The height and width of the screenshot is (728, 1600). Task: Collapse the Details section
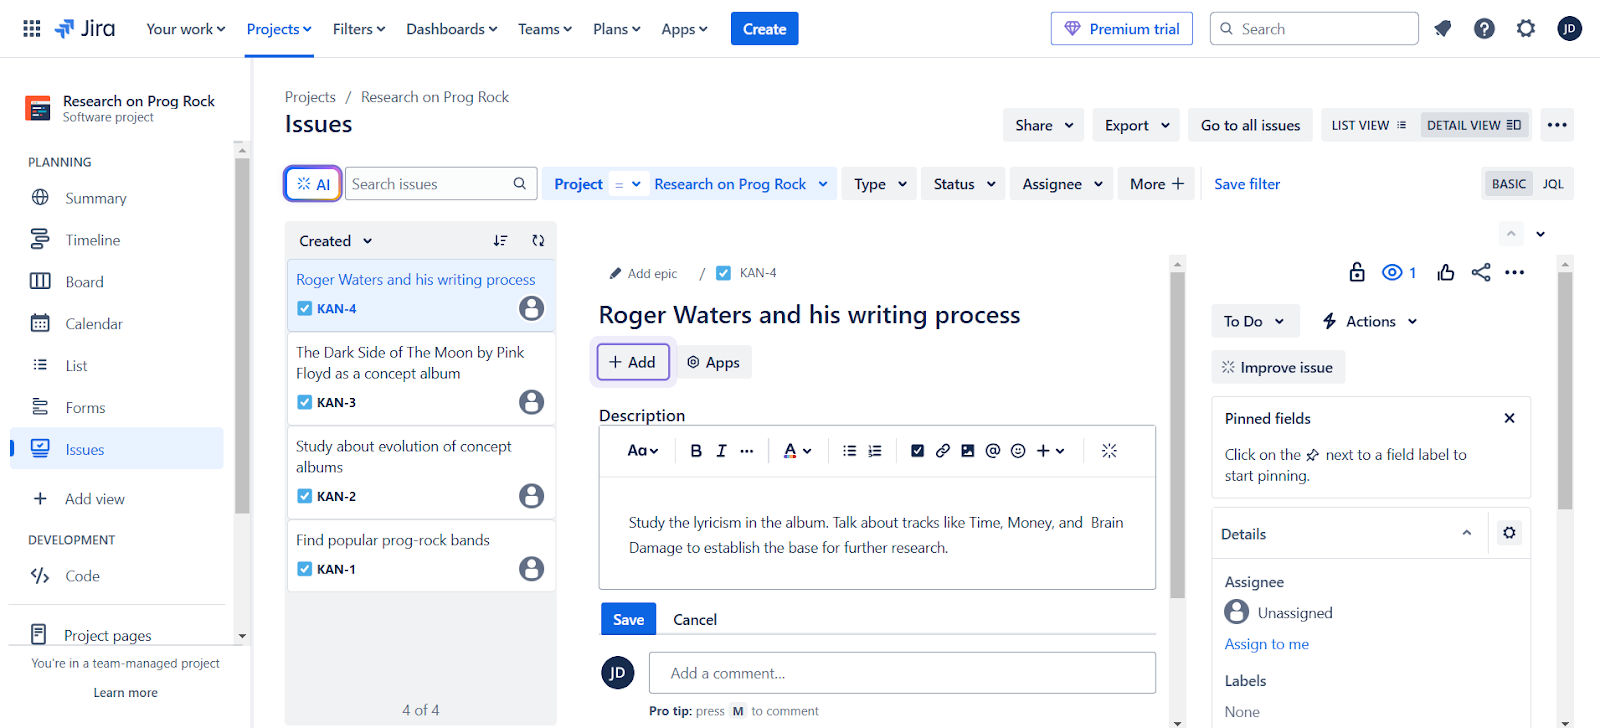pyautogui.click(x=1467, y=533)
